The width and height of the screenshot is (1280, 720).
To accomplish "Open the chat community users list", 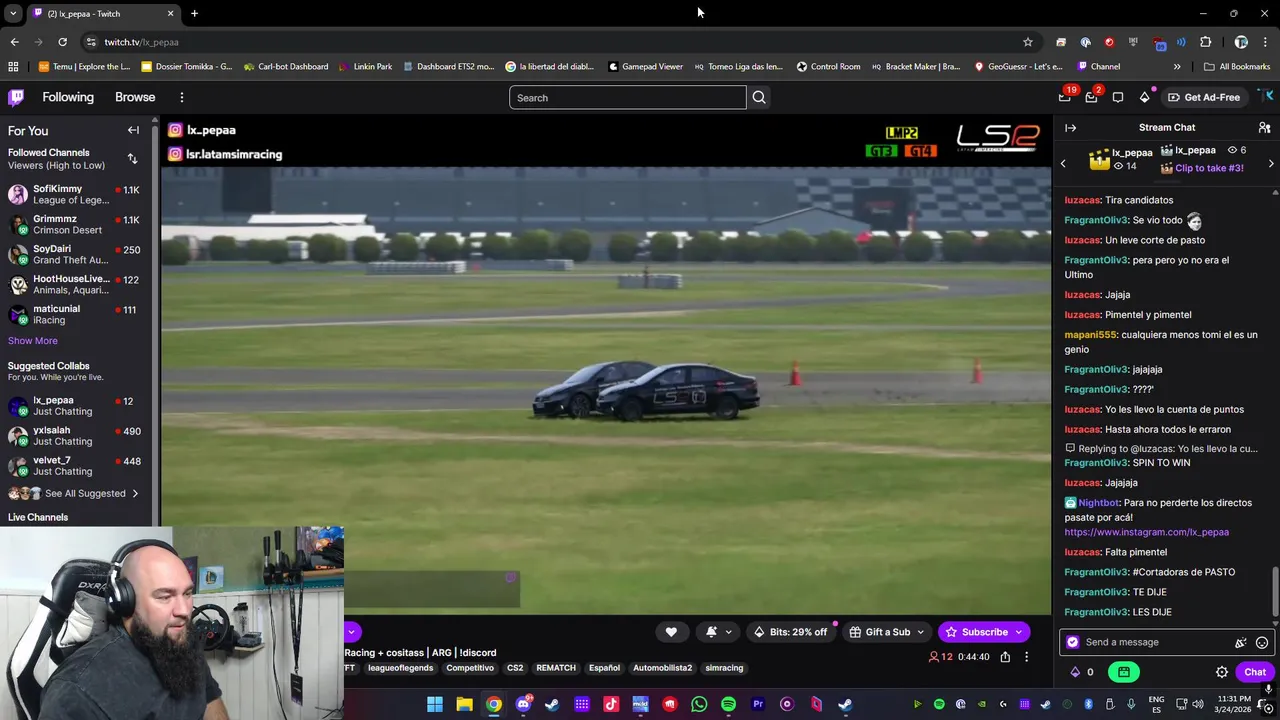I will click(x=1264, y=128).
